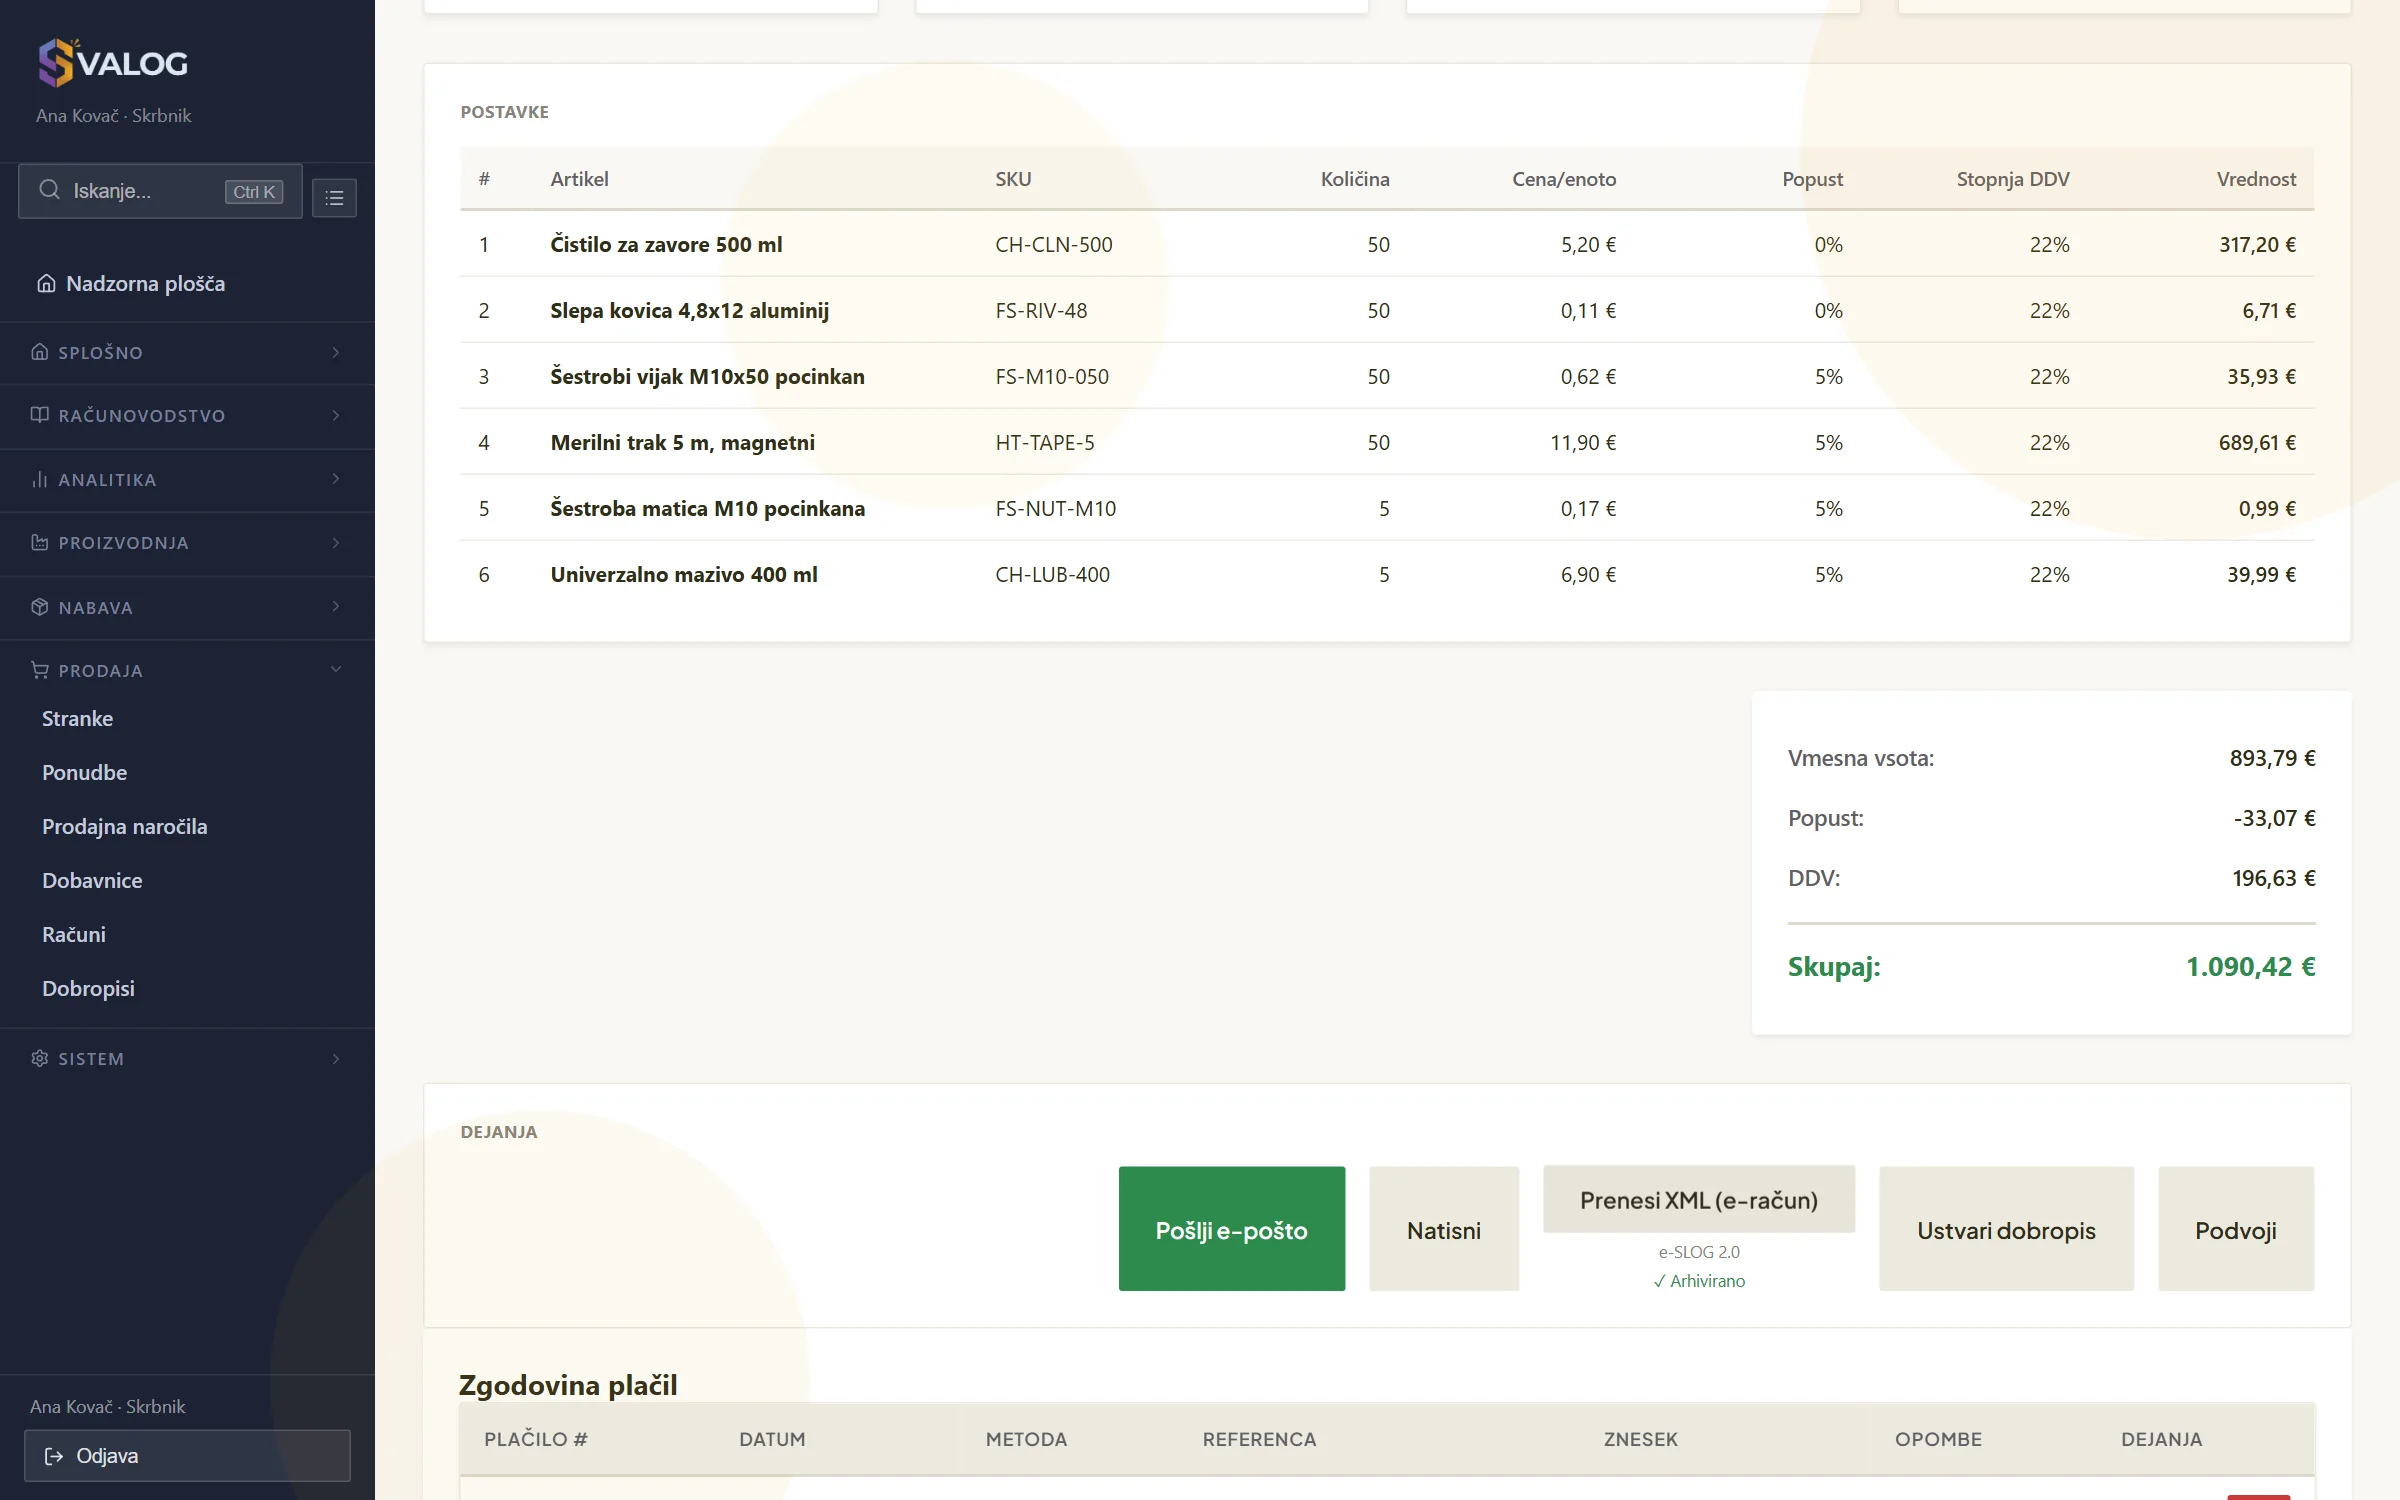Open Stranke in the sidebar

(x=77, y=718)
